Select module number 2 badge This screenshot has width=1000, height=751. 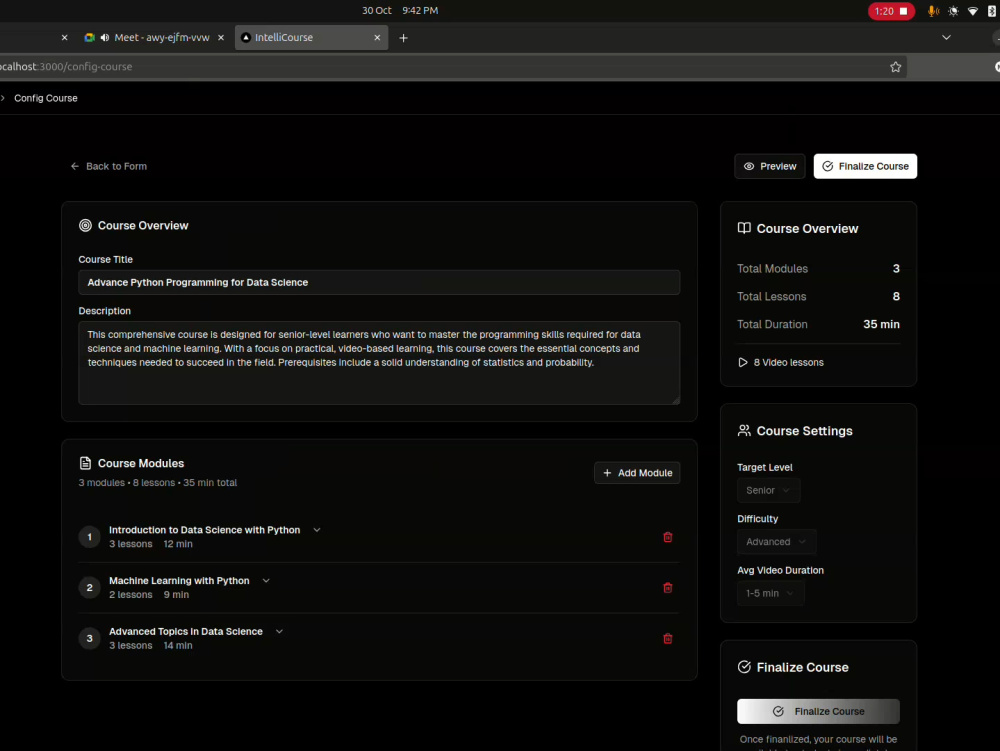click(x=89, y=588)
